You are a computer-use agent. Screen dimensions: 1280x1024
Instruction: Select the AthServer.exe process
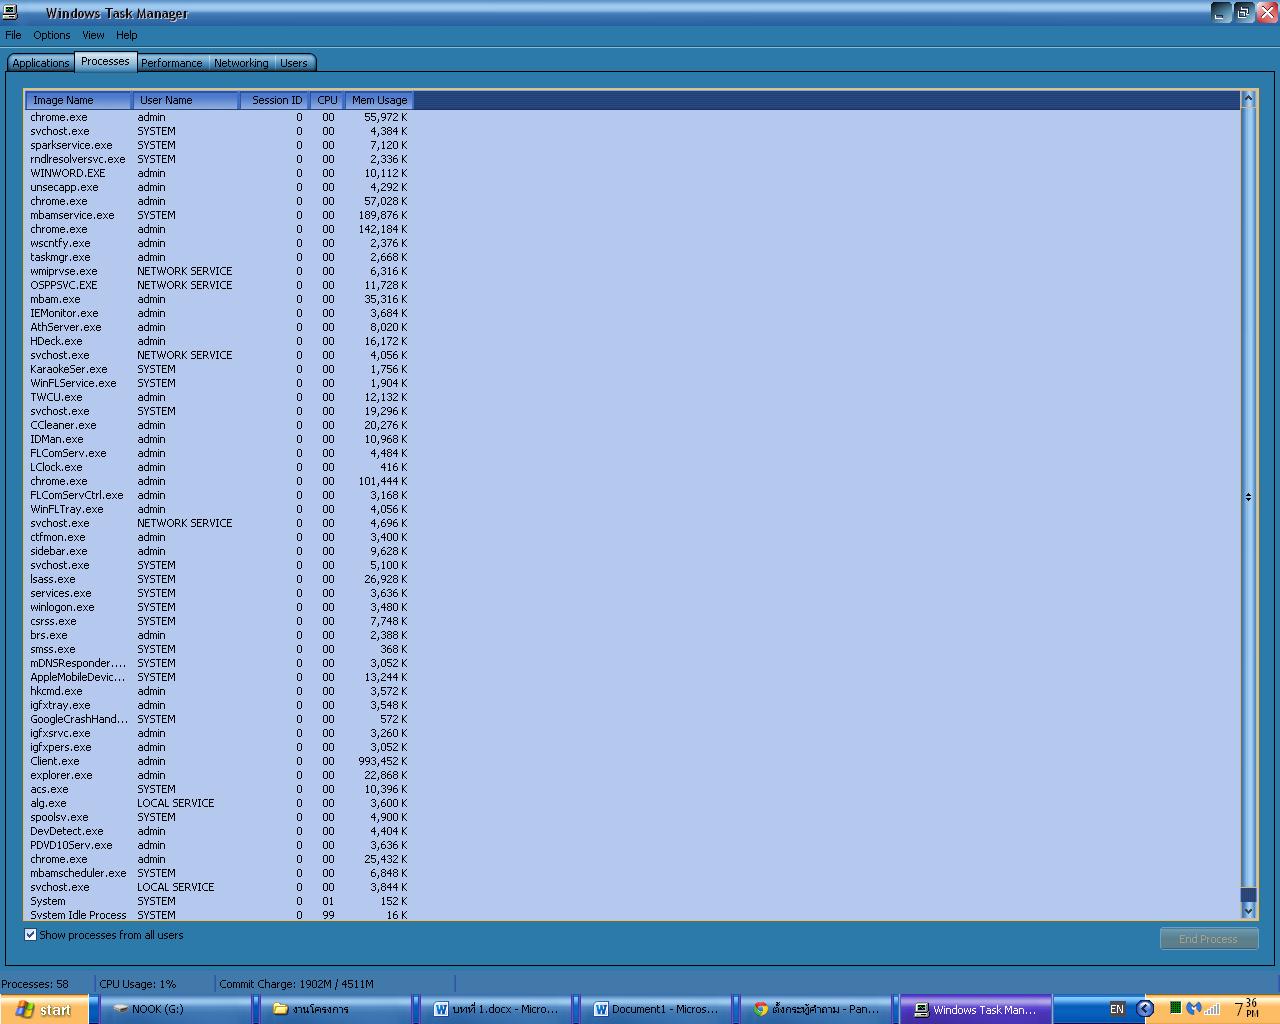(x=218, y=327)
